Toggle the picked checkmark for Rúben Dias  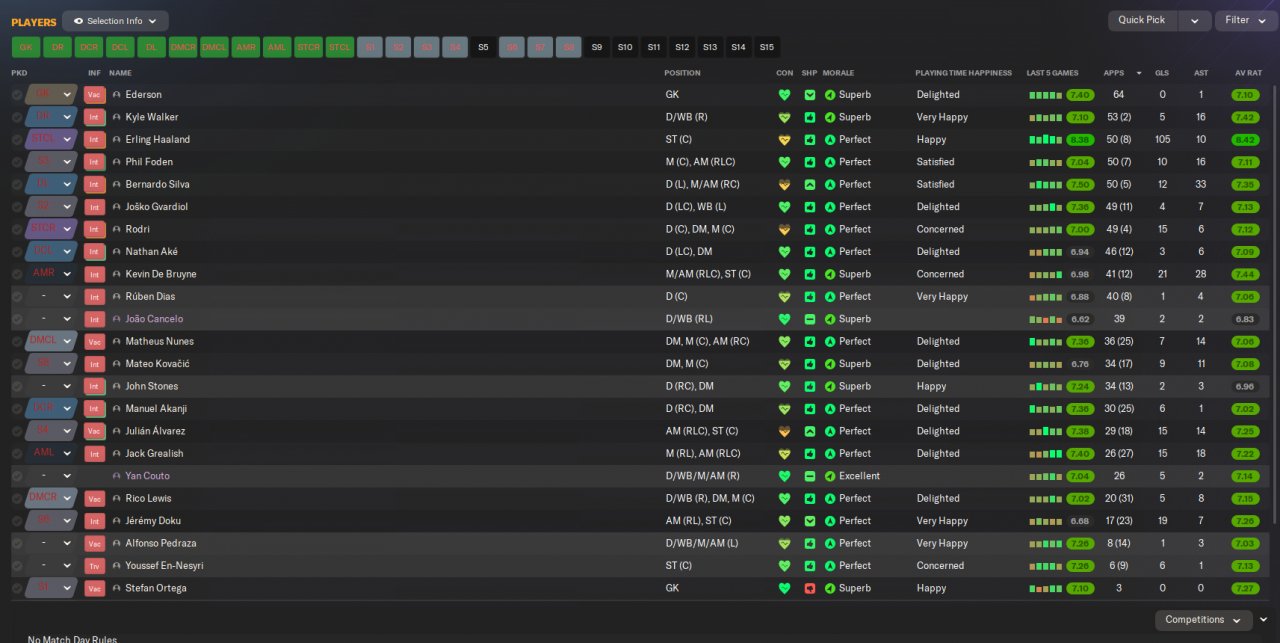17,297
